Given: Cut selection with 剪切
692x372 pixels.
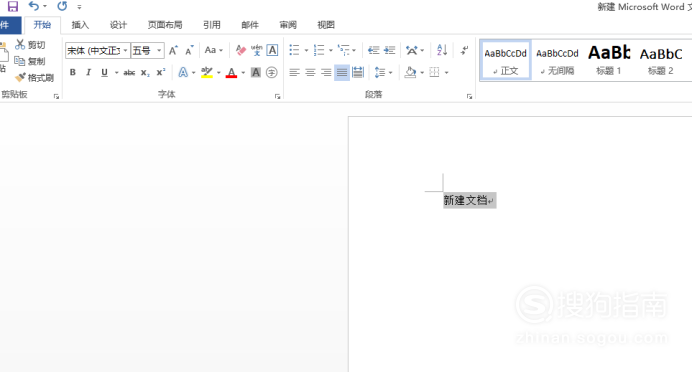Looking at the screenshot, I should tap(30, 45).
